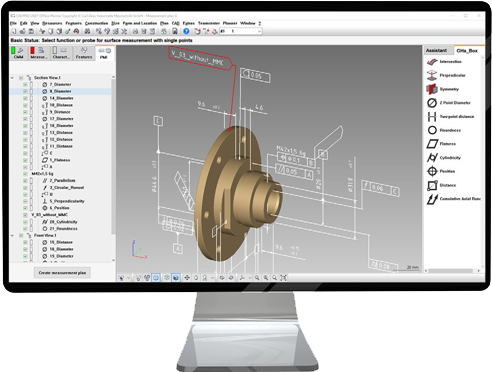
Task: Choose the Symmetry icon in Assistant panel
Action: tap(432, 89)
